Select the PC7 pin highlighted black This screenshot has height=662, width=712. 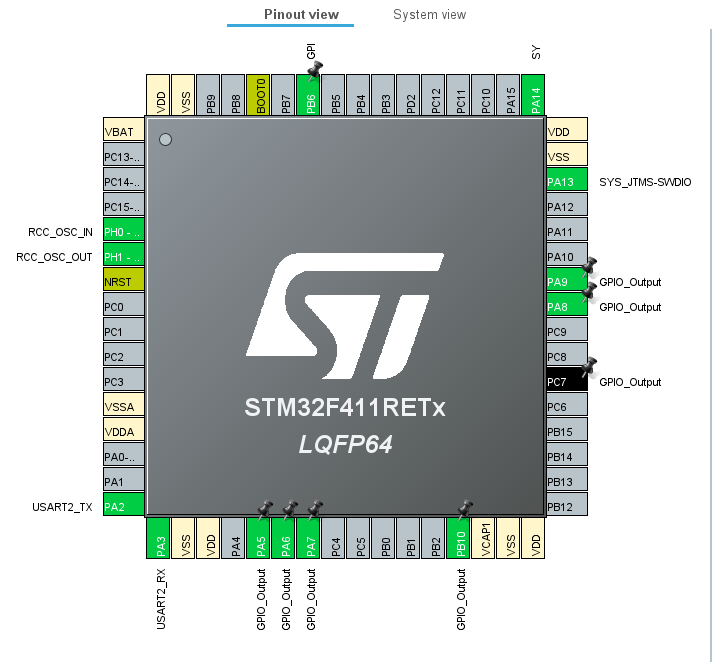pyautogui.click(x=567, y=379)
